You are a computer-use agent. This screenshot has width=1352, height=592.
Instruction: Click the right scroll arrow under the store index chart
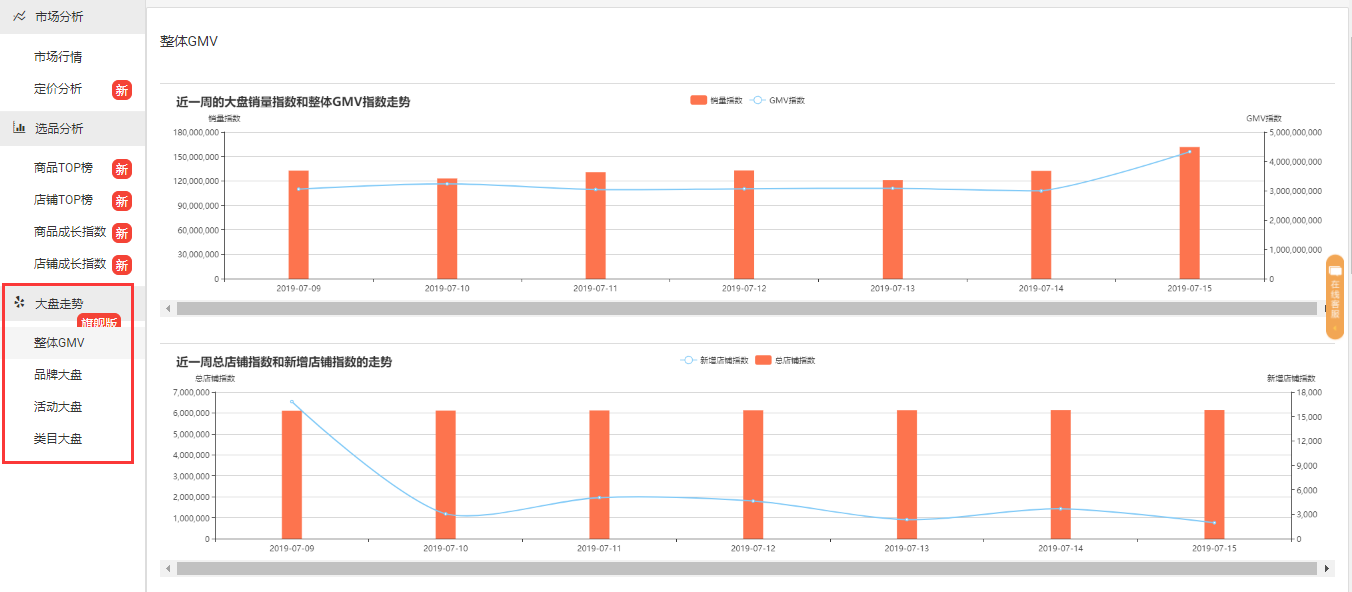point(1327,568)
